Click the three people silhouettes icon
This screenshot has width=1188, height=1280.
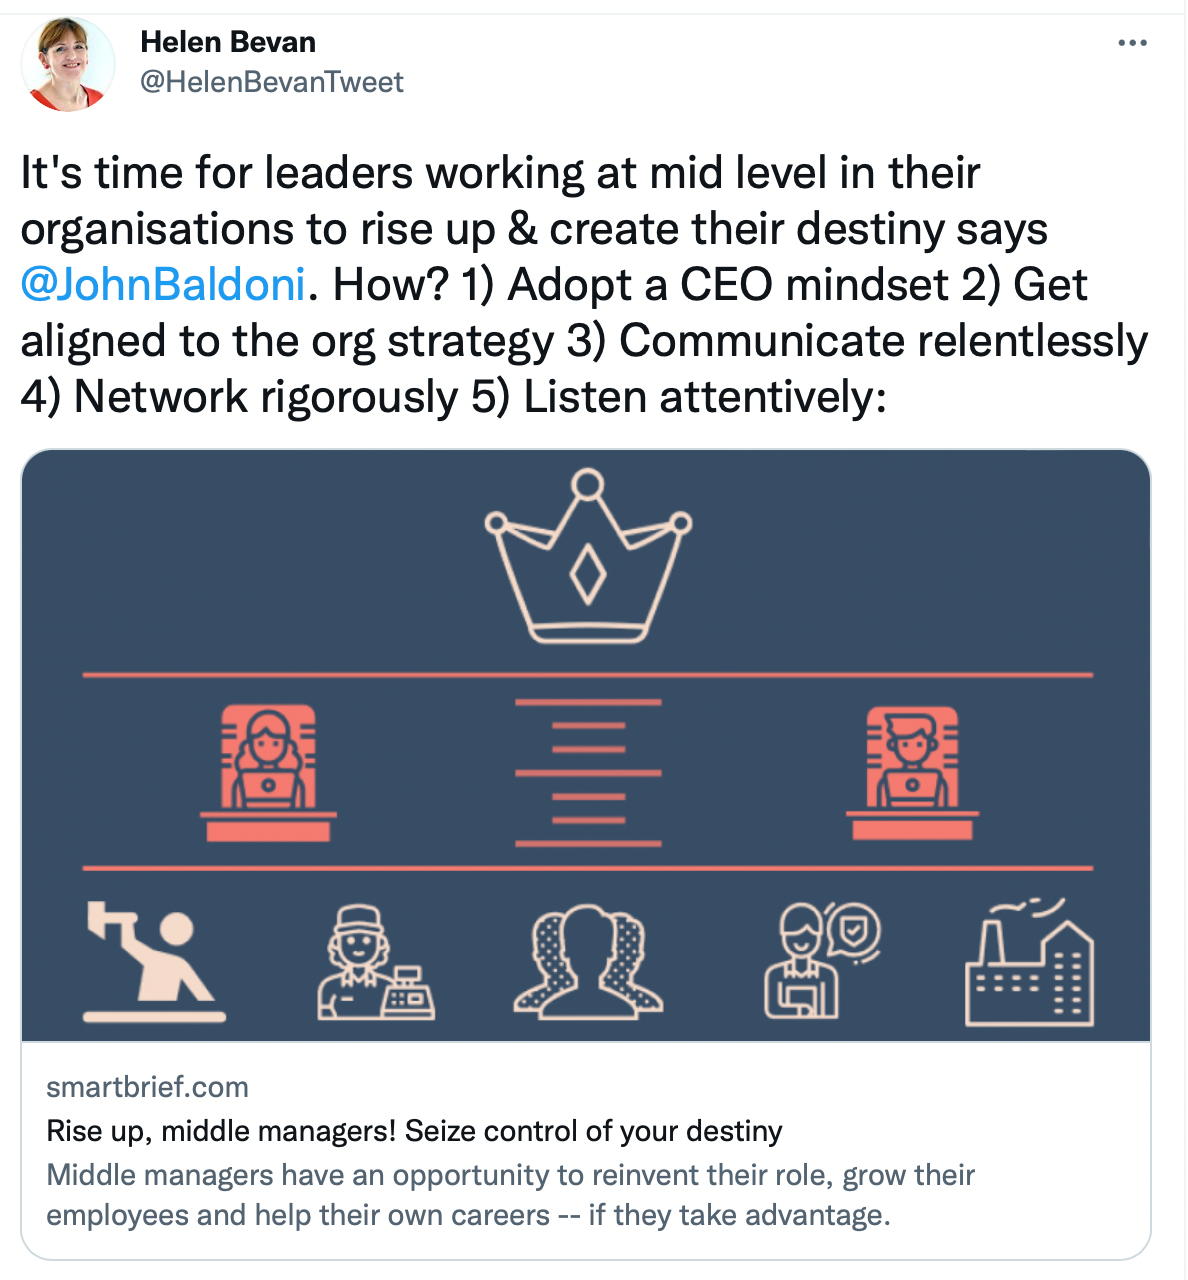[588, 963]
